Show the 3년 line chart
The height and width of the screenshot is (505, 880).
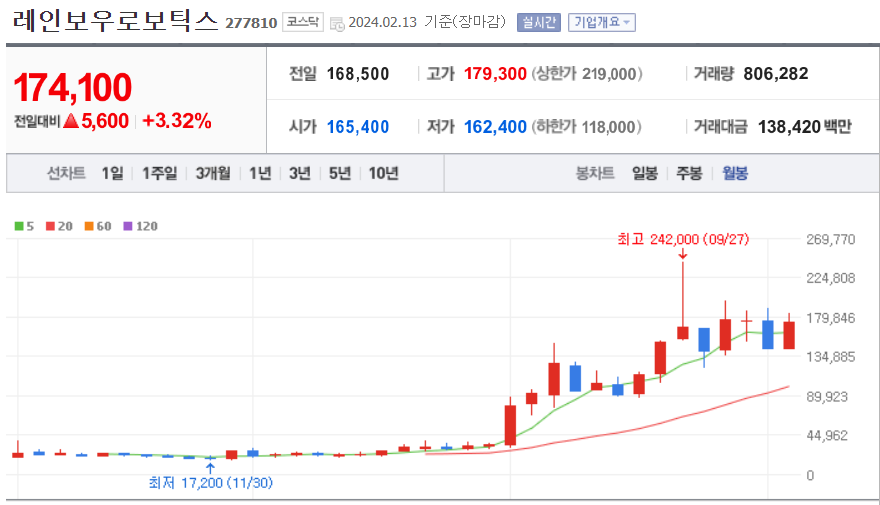[x=300, y=173]
